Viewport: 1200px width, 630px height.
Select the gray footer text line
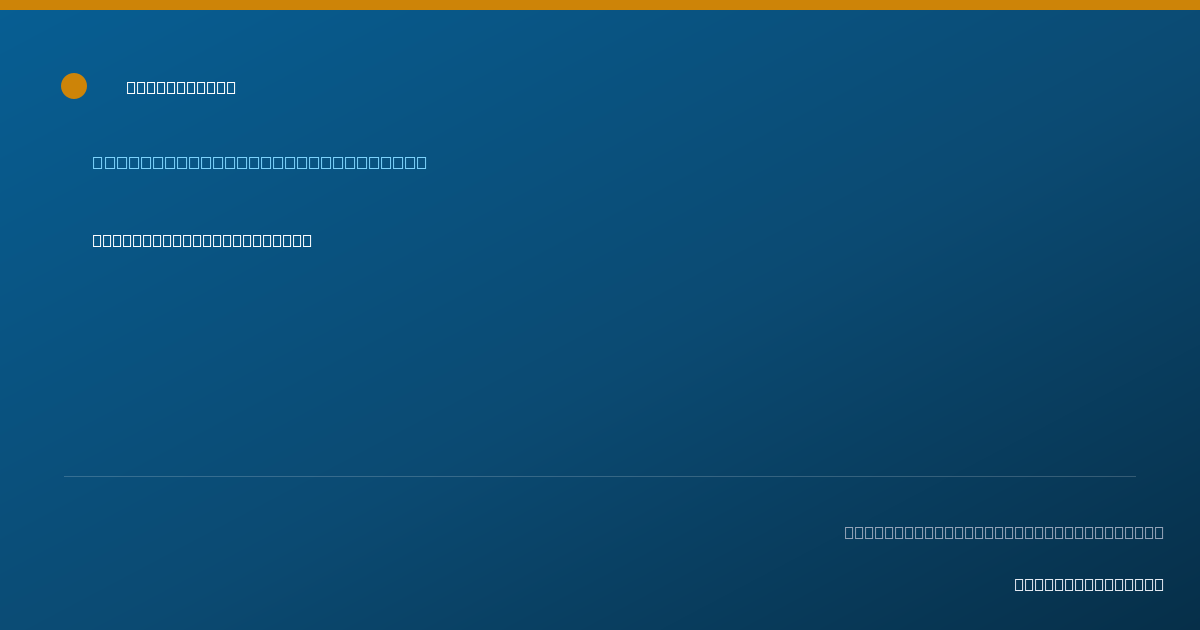(1004, 533)
